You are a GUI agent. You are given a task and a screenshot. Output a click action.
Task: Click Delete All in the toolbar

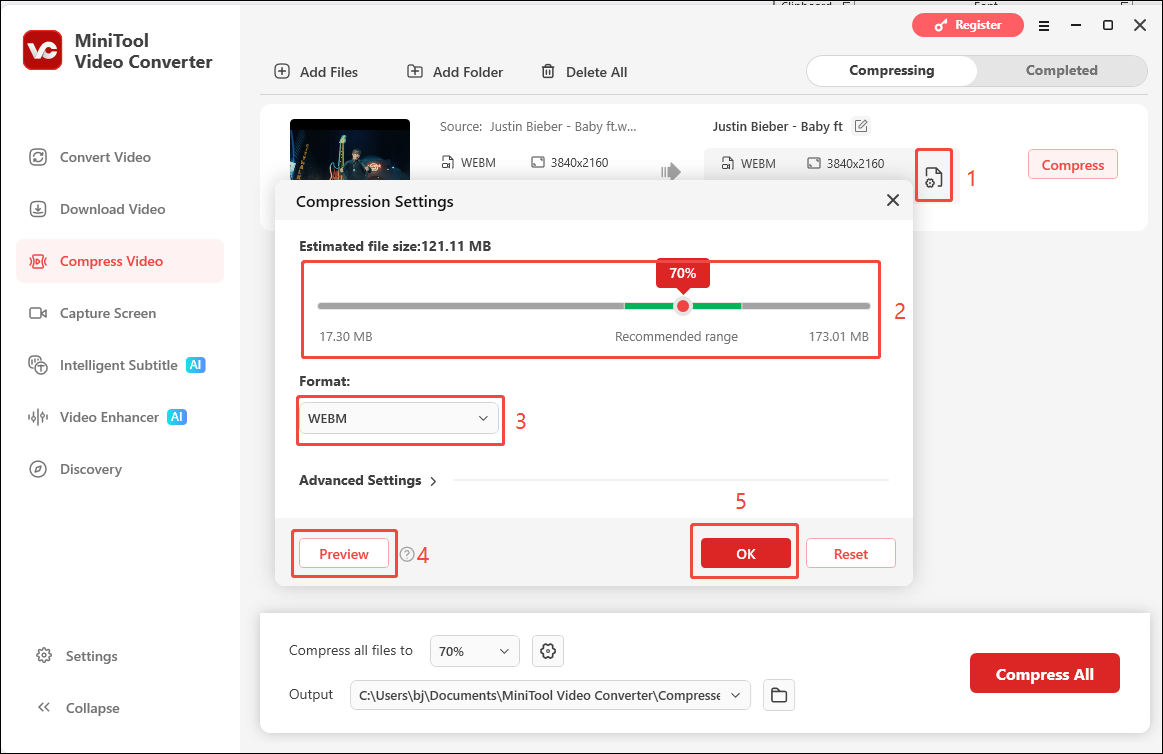584,72
